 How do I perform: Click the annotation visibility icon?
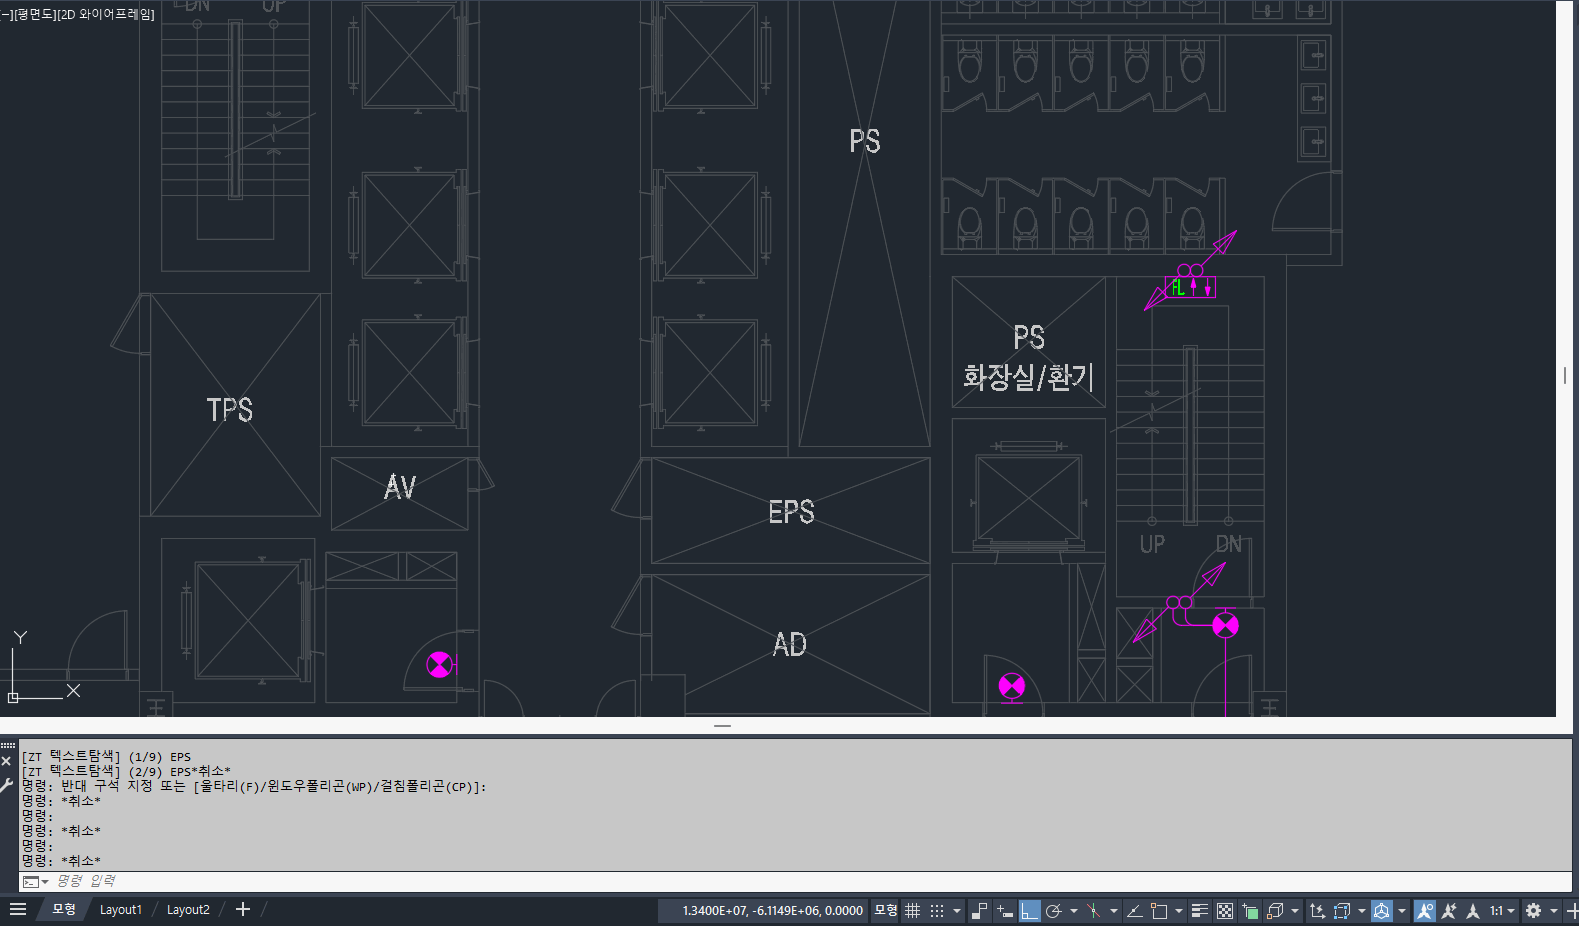(x=1425, y=911)
